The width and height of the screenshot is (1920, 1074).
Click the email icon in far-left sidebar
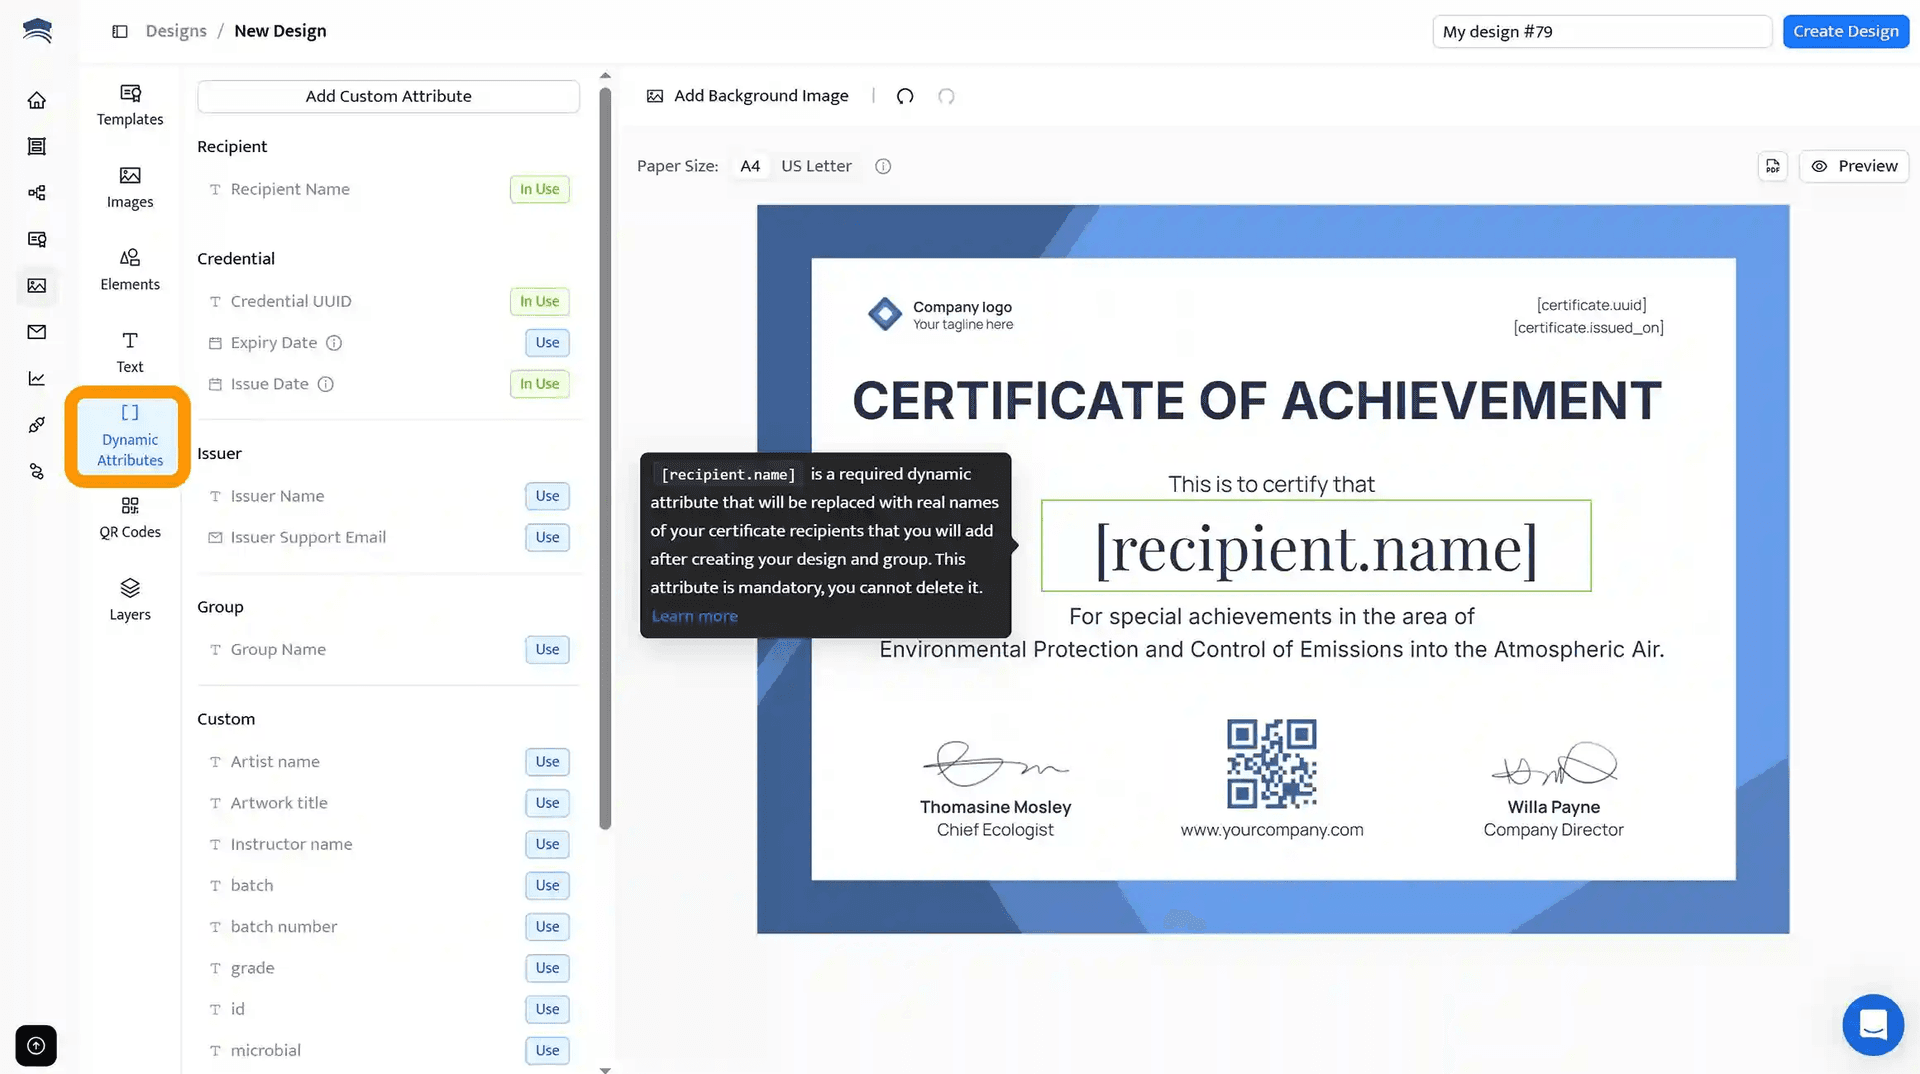pos(36,331)
